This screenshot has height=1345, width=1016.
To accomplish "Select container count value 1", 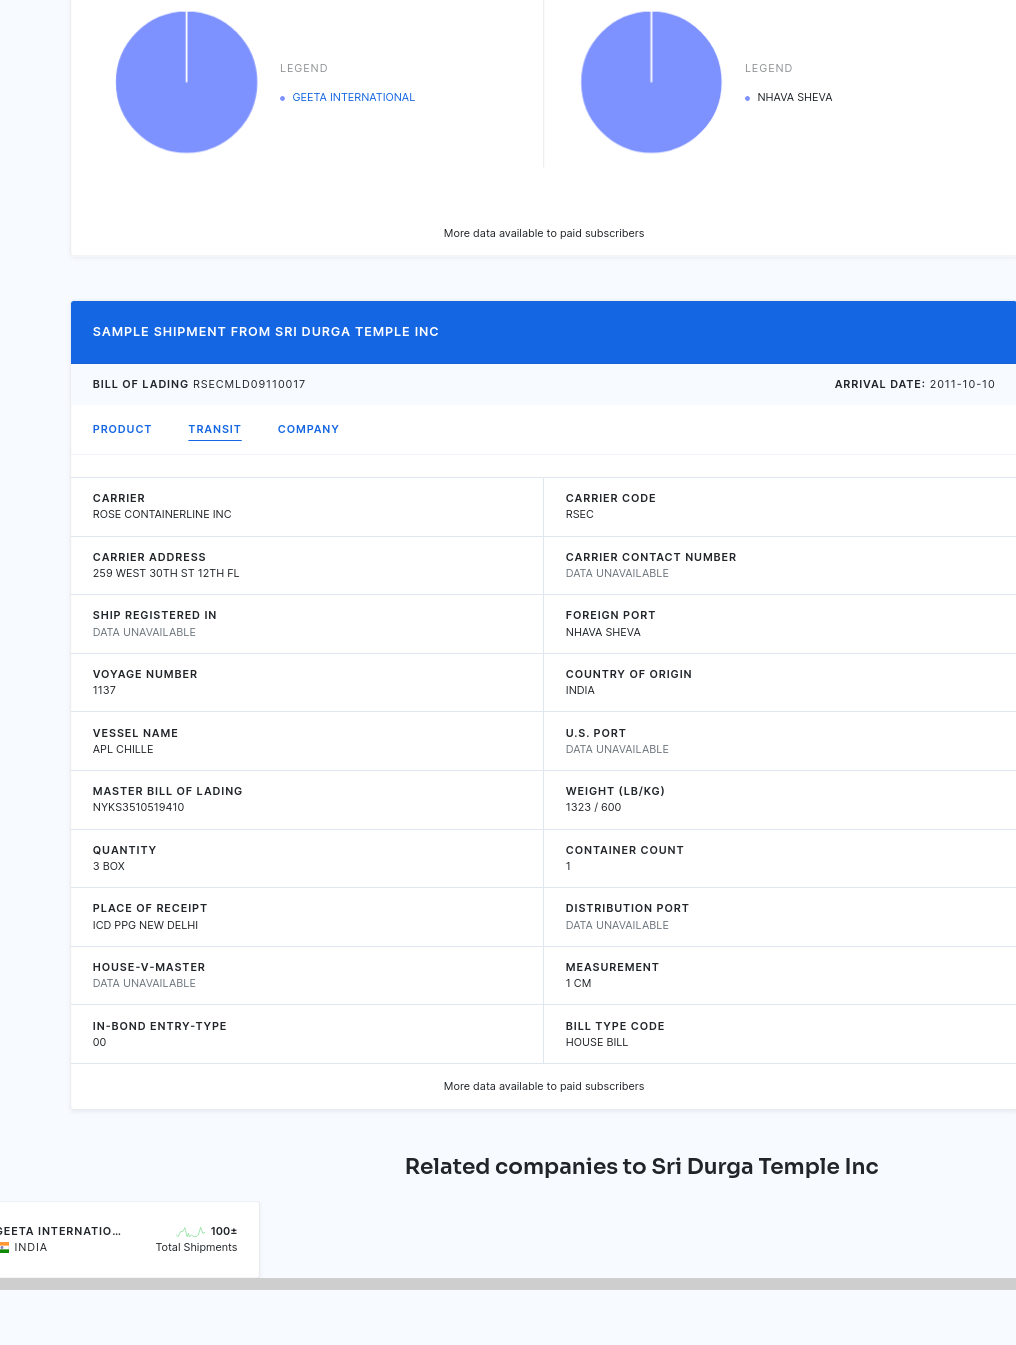I will pyautogui.click(x=568, y=866).
